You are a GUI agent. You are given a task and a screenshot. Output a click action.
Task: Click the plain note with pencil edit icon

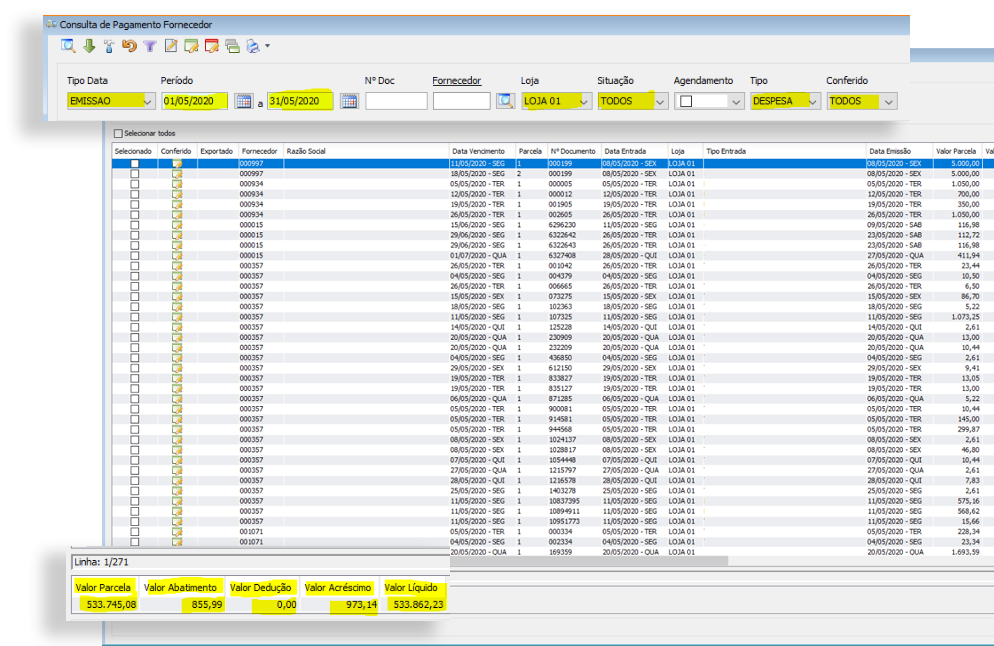tap(171, 46)
